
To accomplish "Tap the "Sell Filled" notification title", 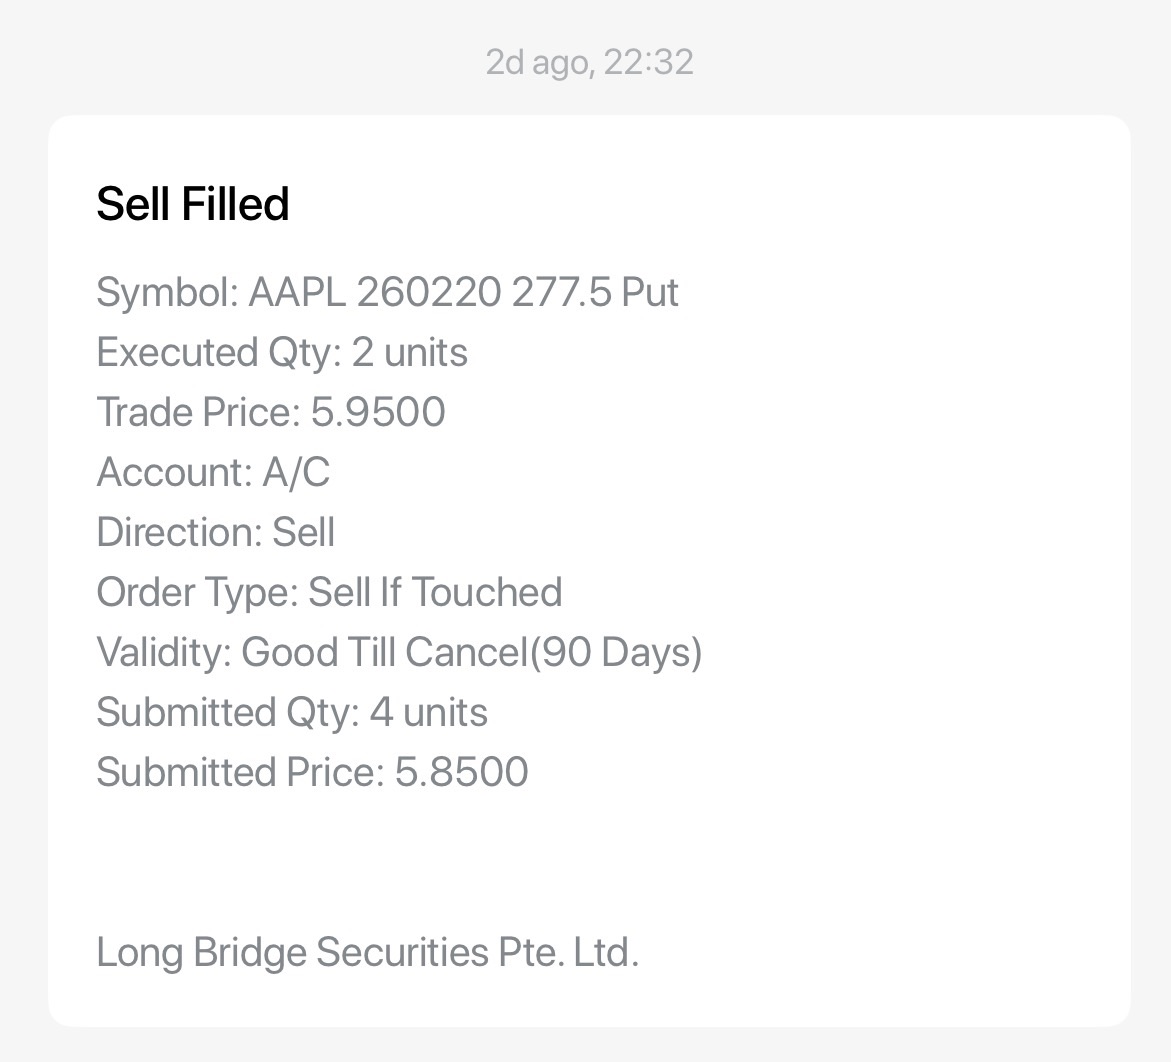I will 192,204.
